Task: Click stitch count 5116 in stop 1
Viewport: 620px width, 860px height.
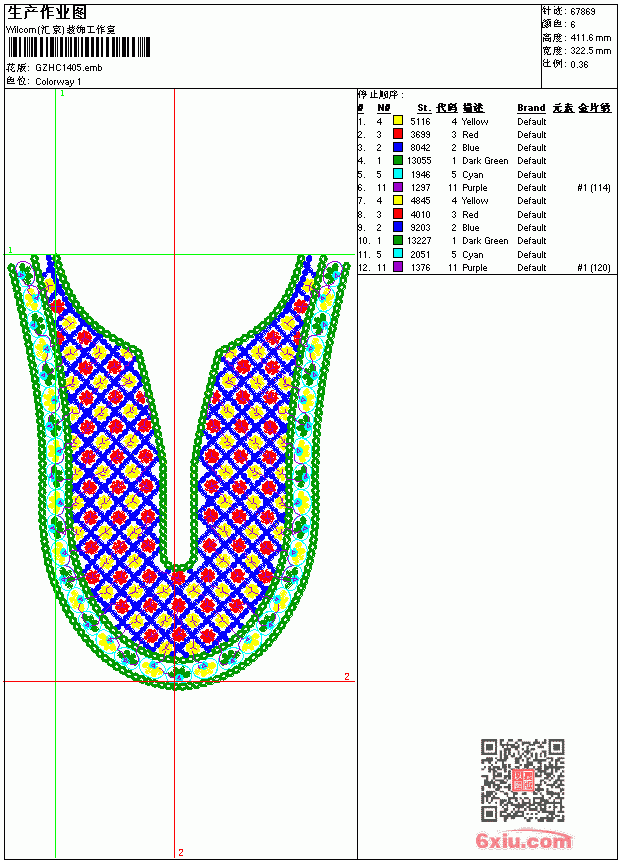Action: click(420, 122)
